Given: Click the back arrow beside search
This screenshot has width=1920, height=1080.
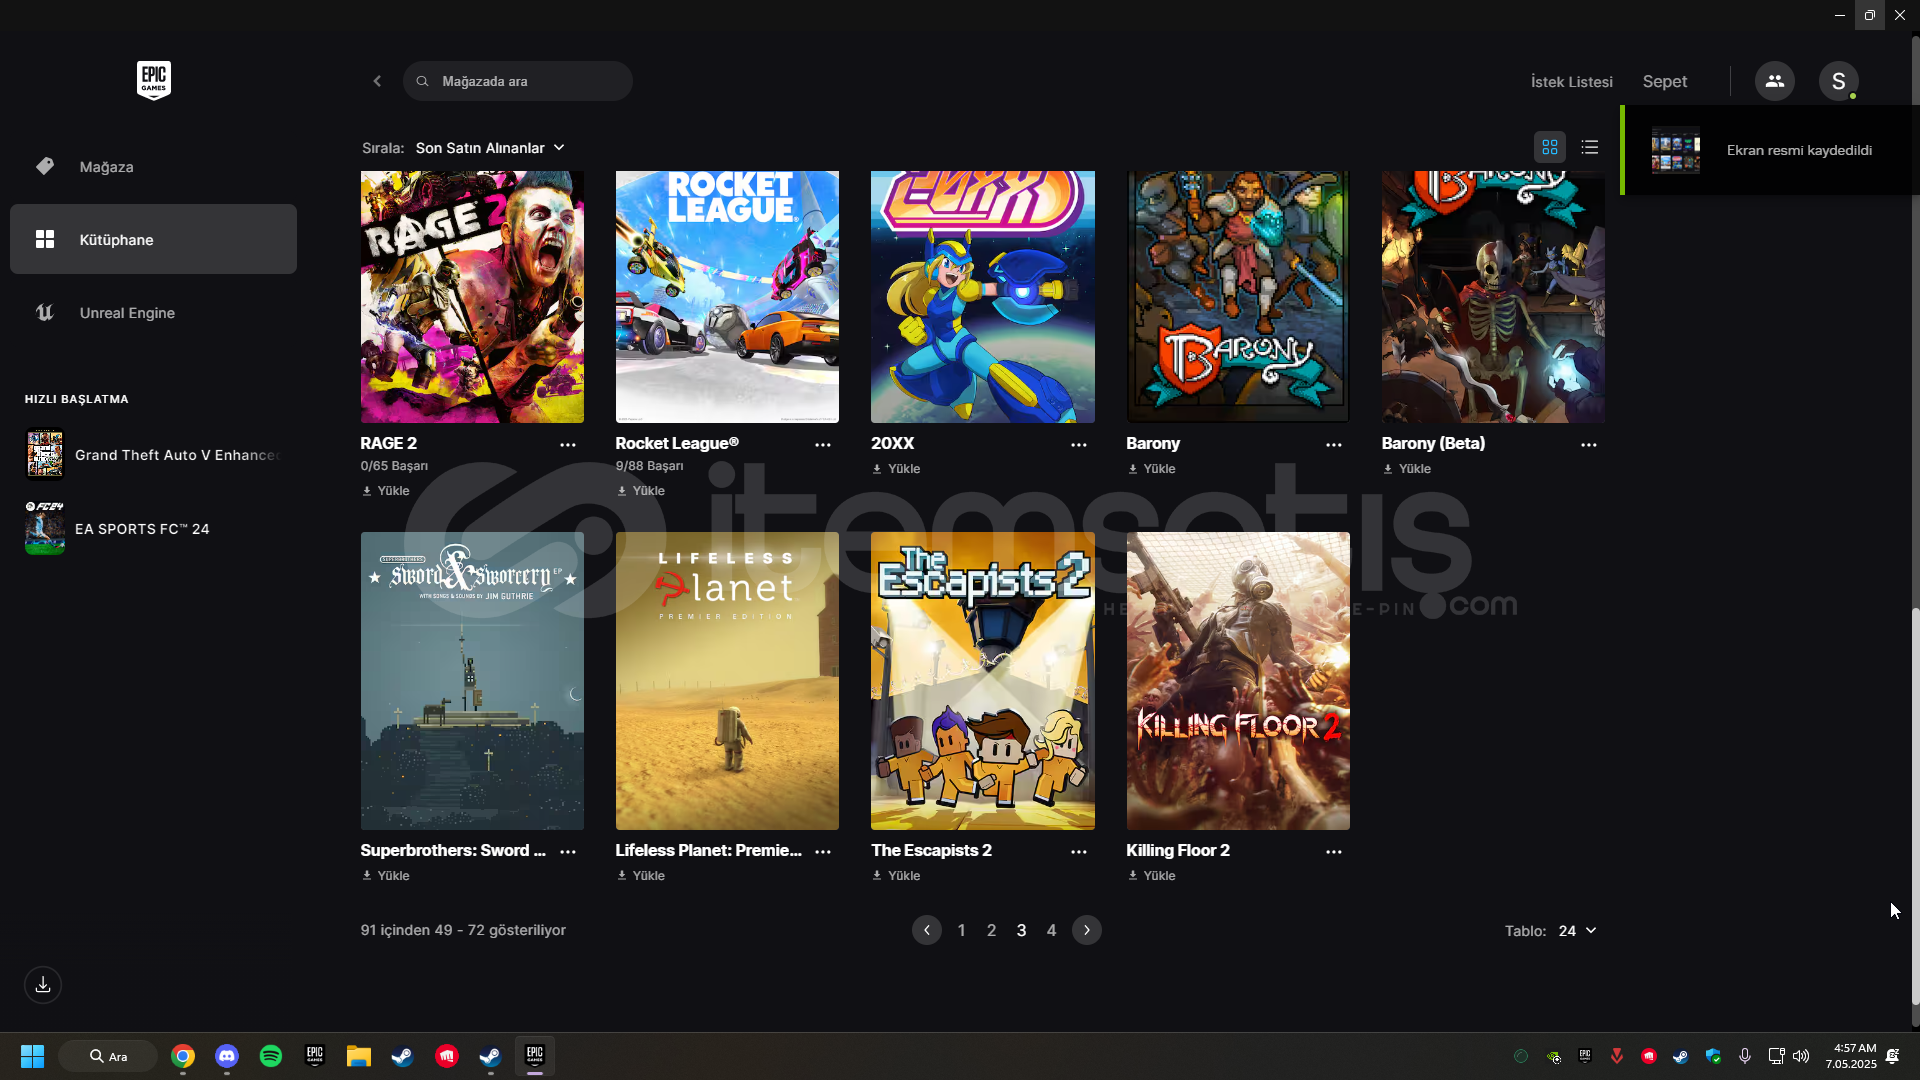Looking at the screenshot, I should pos(377,81).
